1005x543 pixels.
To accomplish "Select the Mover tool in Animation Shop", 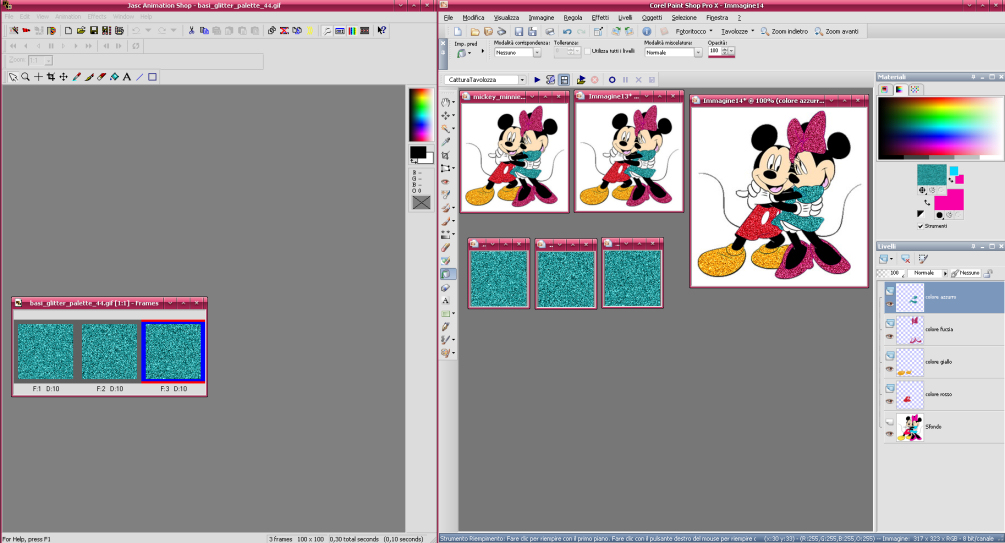I will 63,77.
